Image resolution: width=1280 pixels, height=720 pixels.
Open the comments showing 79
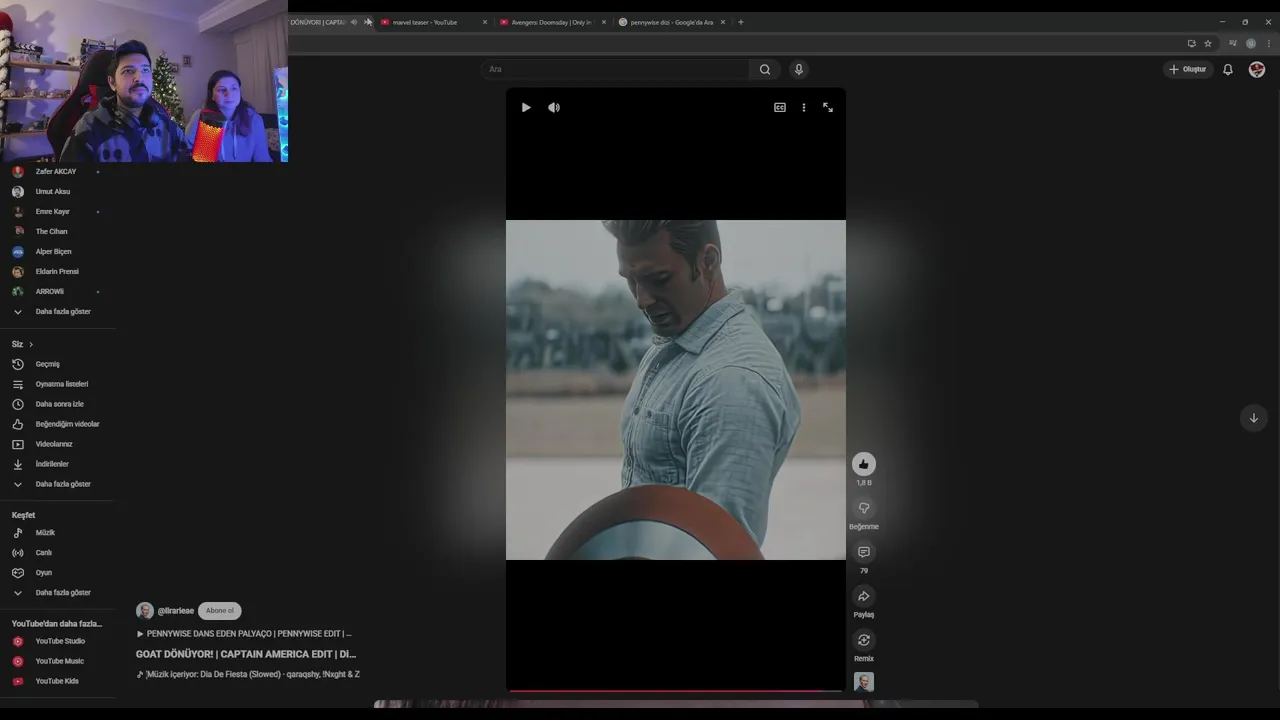pos(864,552)
